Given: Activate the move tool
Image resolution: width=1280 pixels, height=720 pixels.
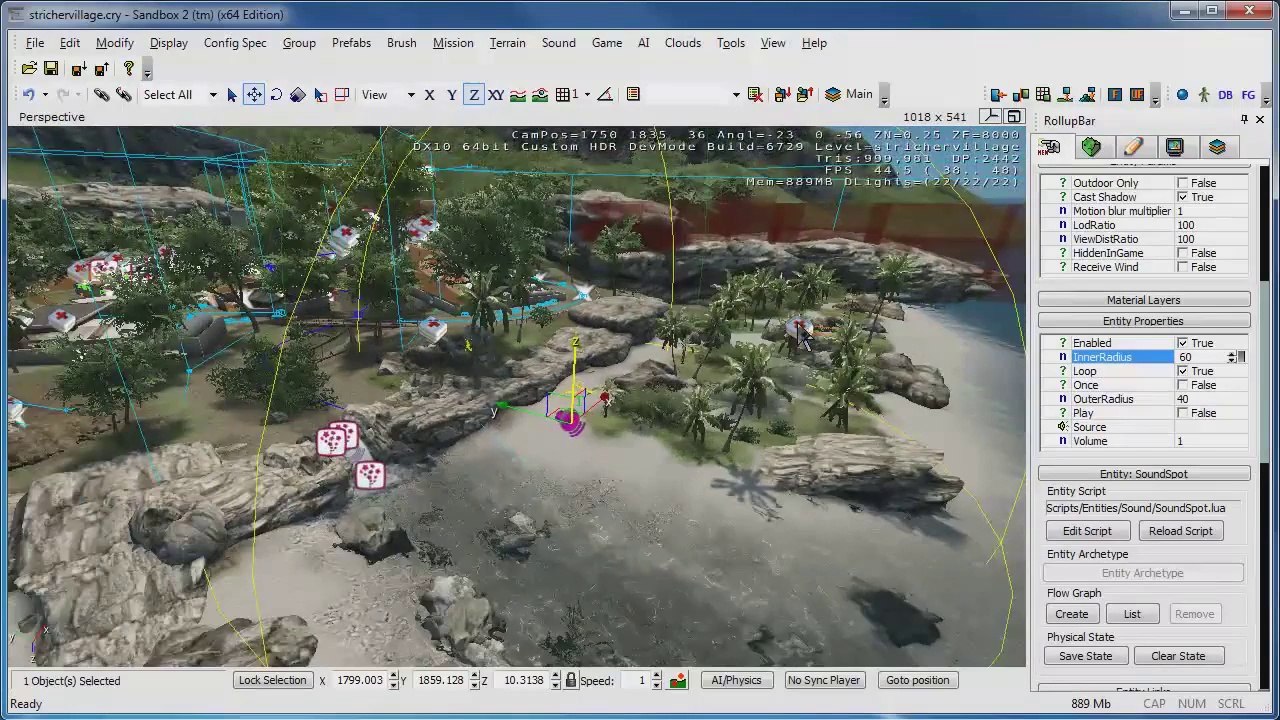Looking at the screenshot, I should click(x=254, y=94).
